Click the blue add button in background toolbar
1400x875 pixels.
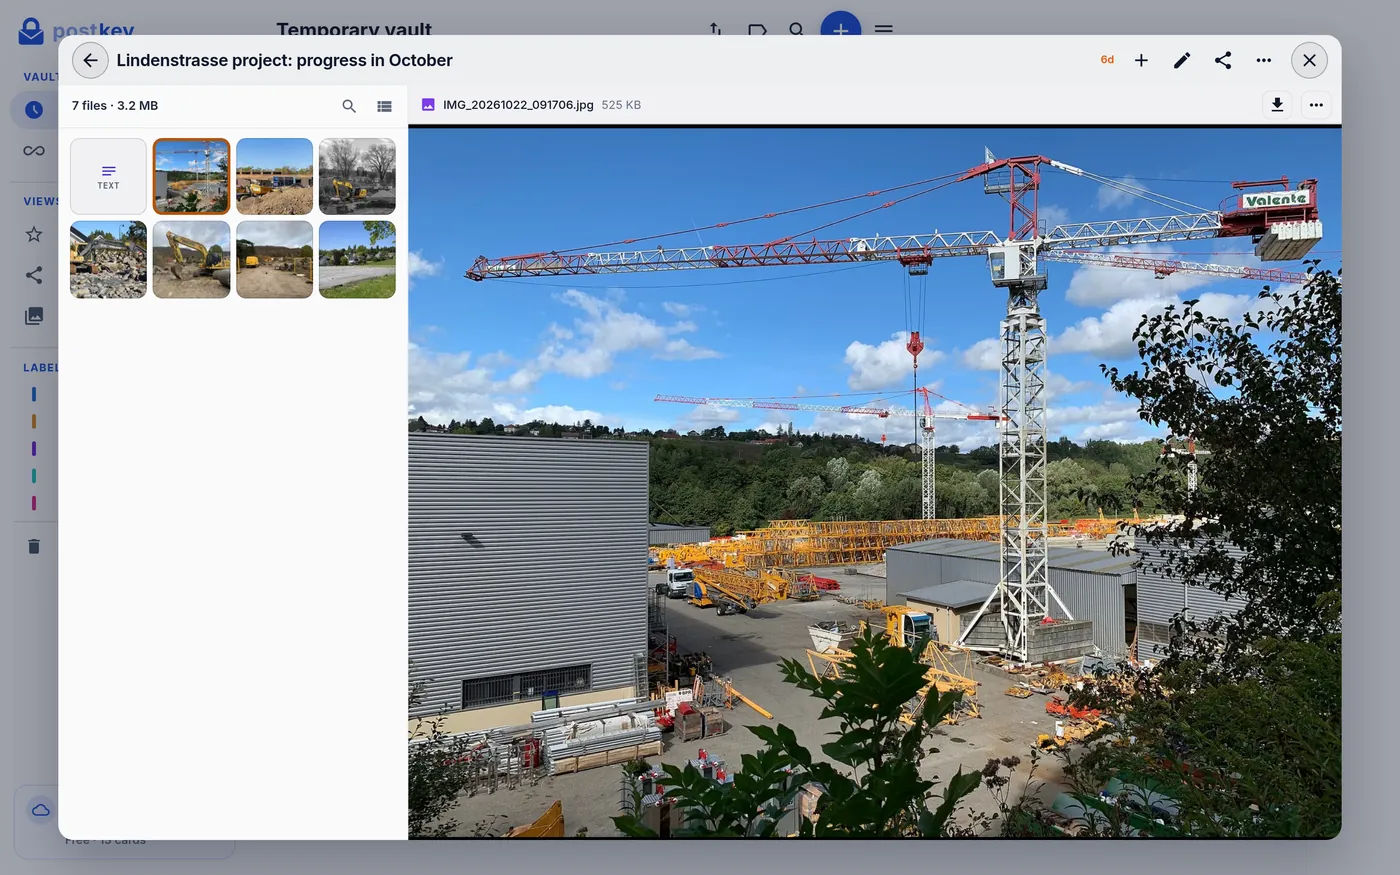(x=841, y=26)
